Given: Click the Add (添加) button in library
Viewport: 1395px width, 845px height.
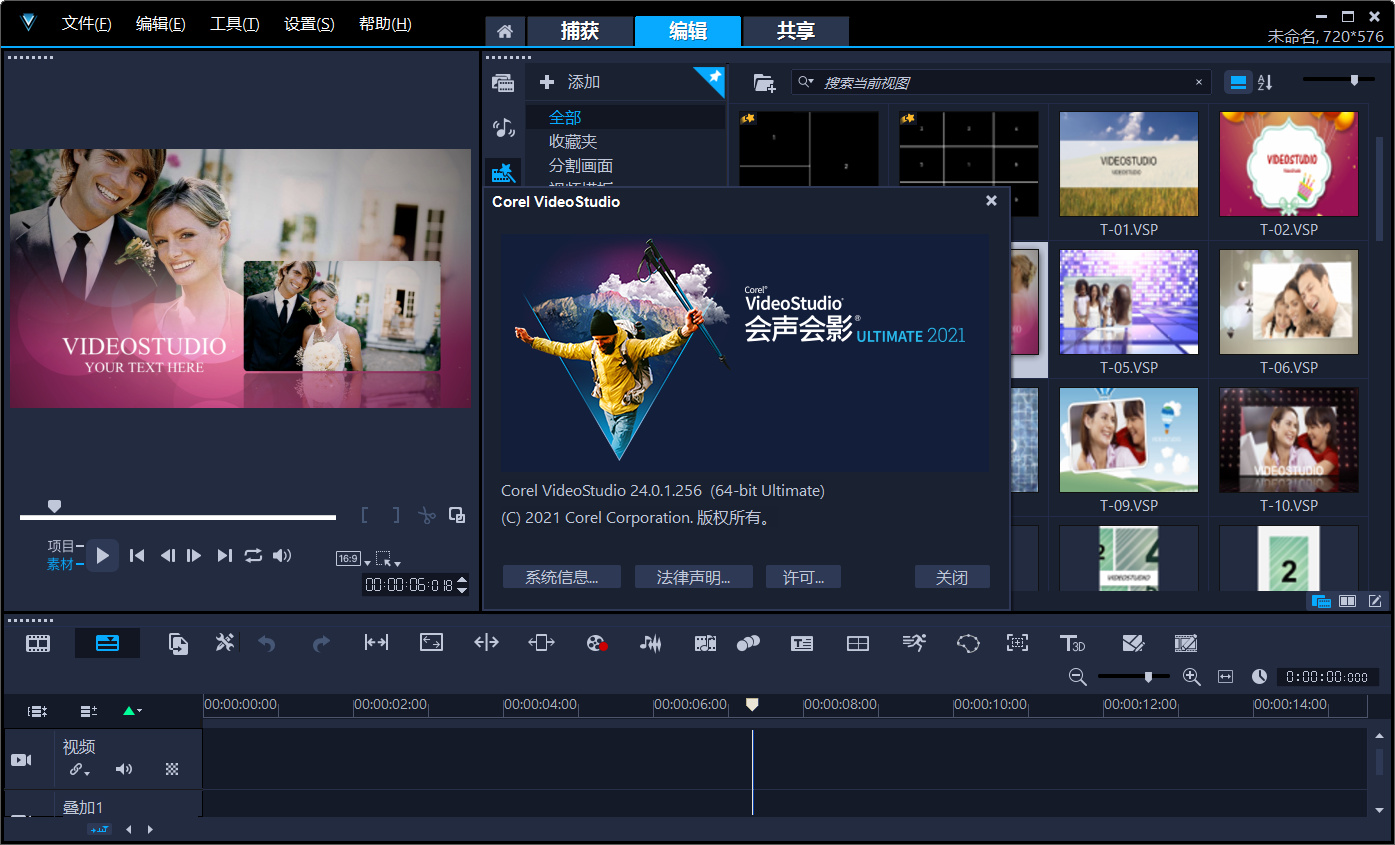Looking at the screenshot, I should coord(570,82).
